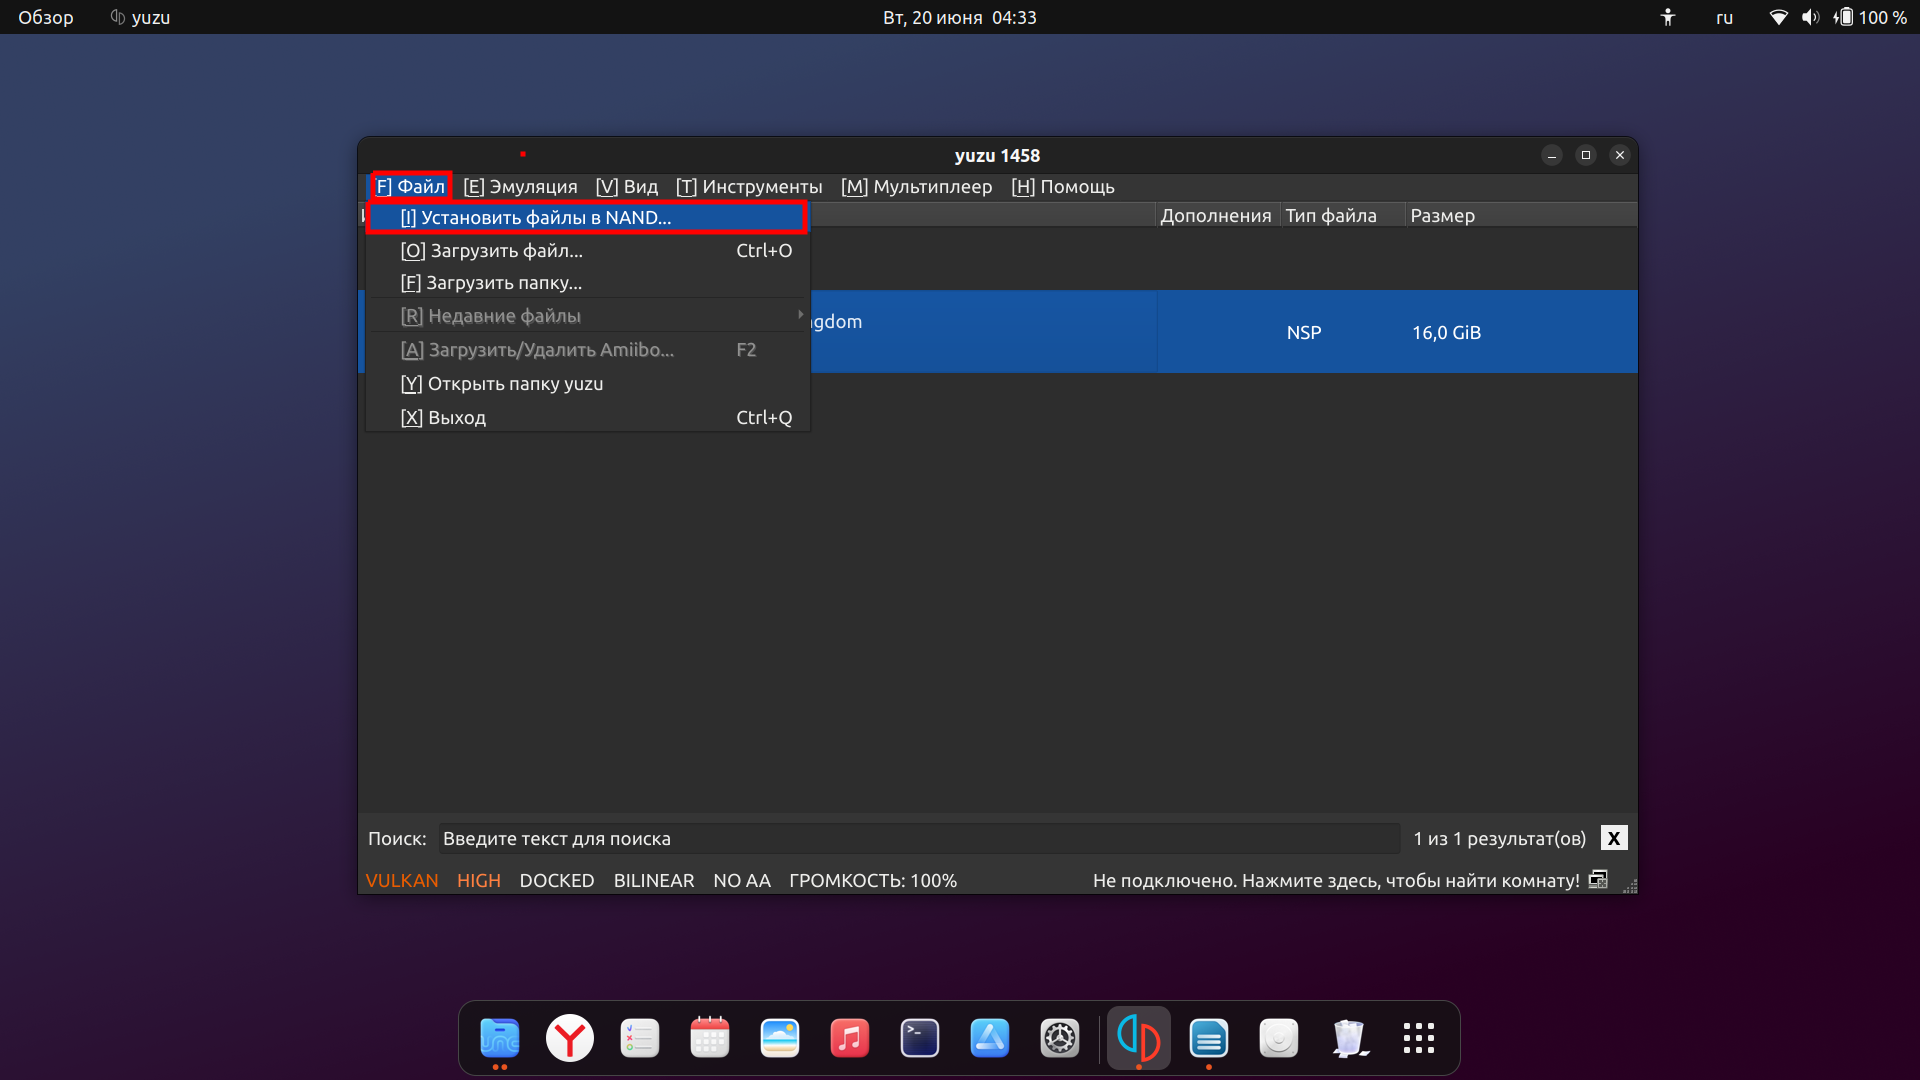The height and width of the screenshot is (1080, 1920).
Task: Choose Открыть папку yuzu
Action: (x=588, y=384)
